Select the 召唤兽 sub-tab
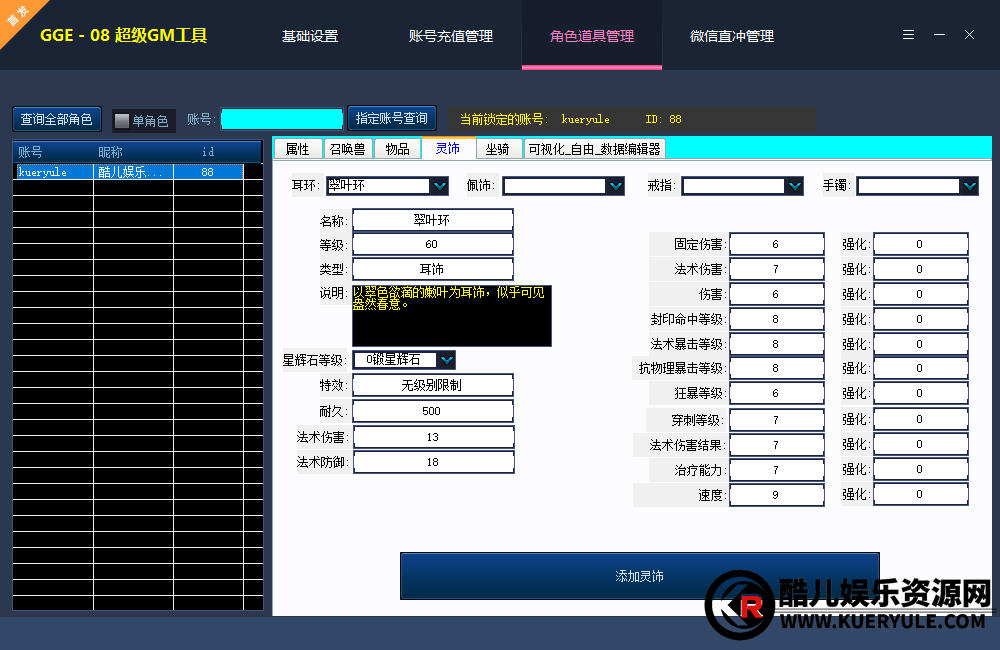Image resolution: width=1000 pixels, height=650 pixels. tap(347, 149)
